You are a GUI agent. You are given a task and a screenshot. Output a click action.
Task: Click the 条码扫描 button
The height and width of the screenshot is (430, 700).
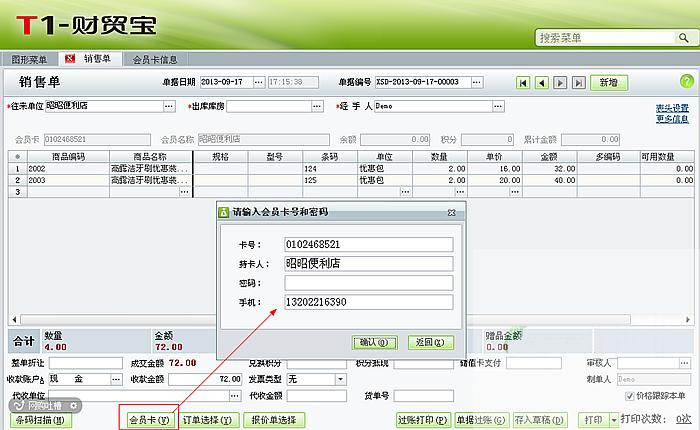coord(41,420)
